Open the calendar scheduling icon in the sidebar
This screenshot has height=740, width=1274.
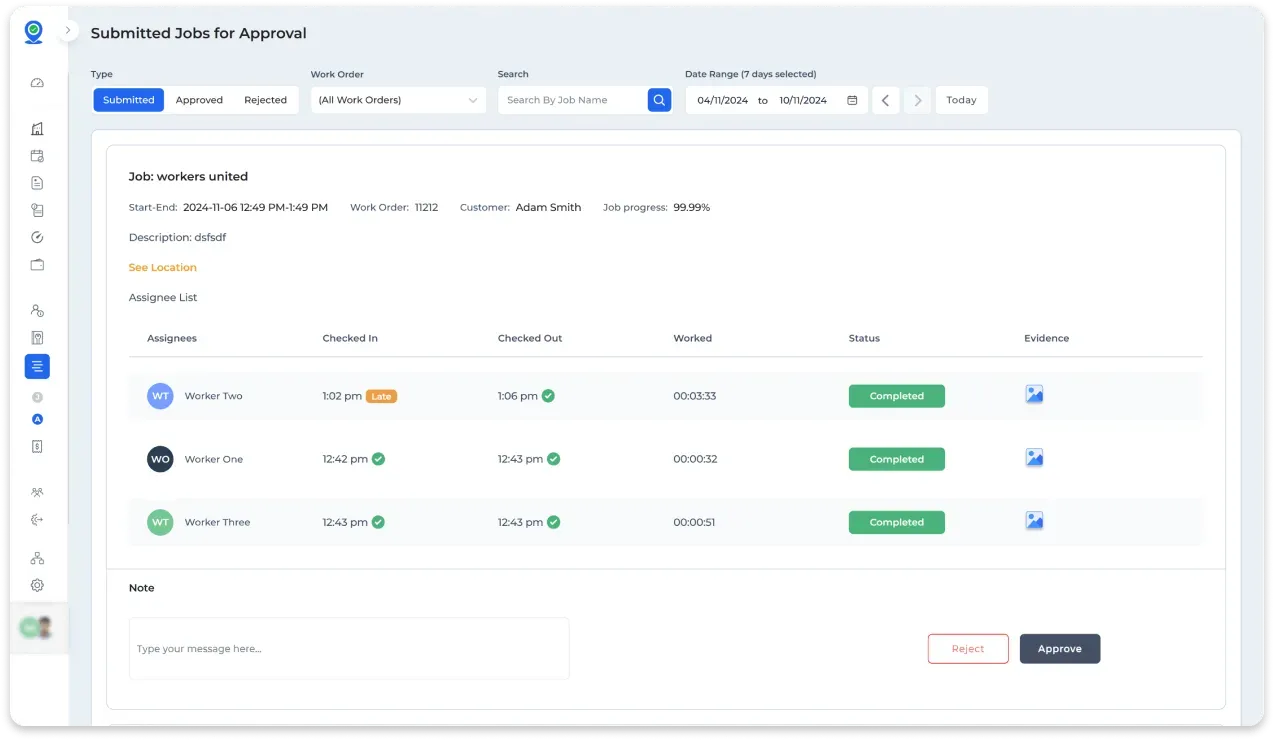pos(37,156)
